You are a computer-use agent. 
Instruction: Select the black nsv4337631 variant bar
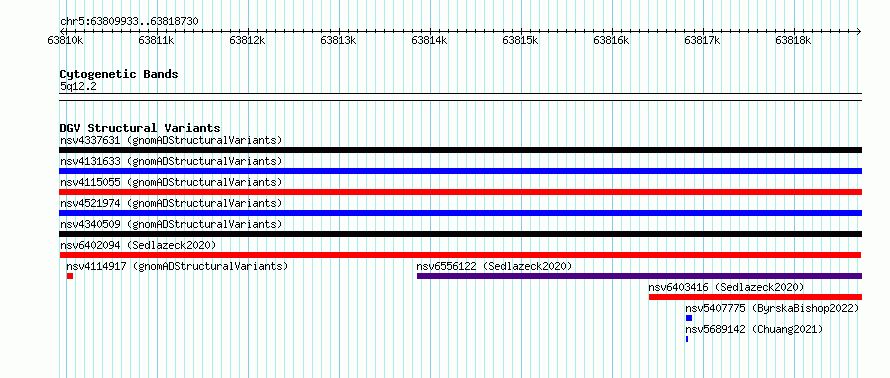click(460, 150)
